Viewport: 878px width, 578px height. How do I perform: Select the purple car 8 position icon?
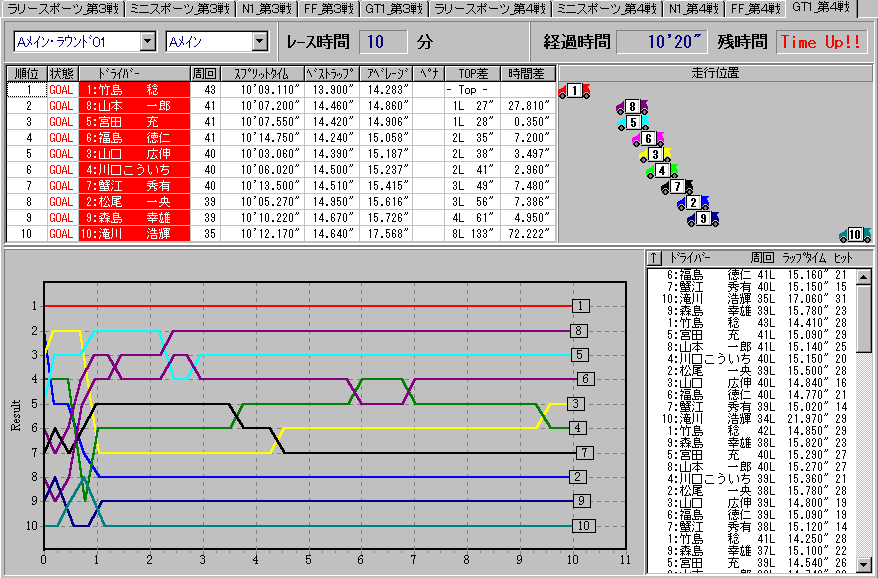(x=631, y=107)
